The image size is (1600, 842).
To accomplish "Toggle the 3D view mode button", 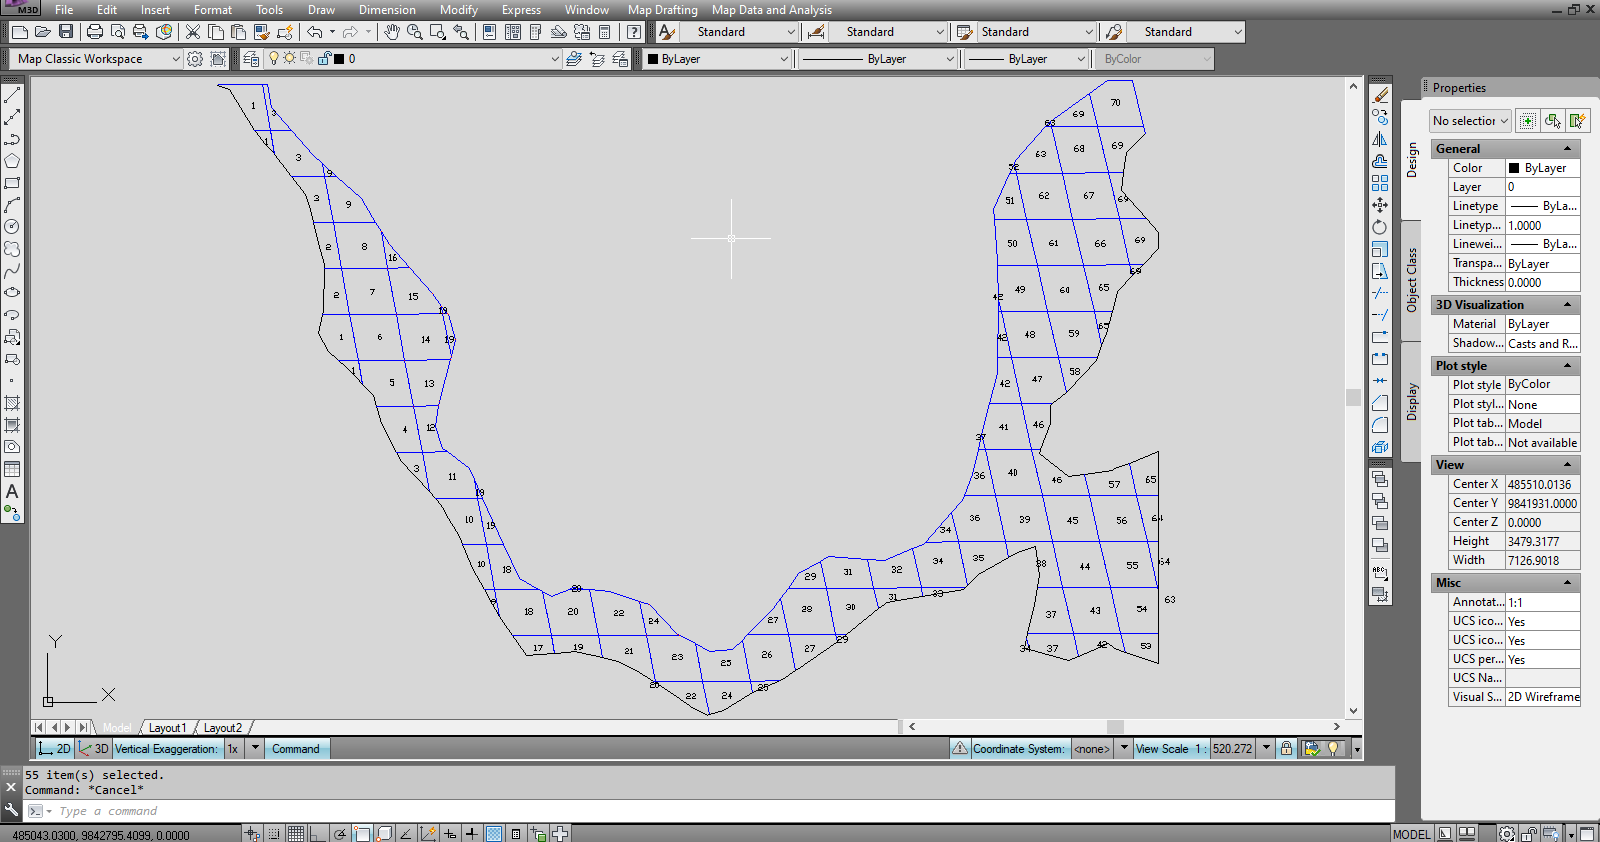I will pyautogui.click(x=94, y=749).
